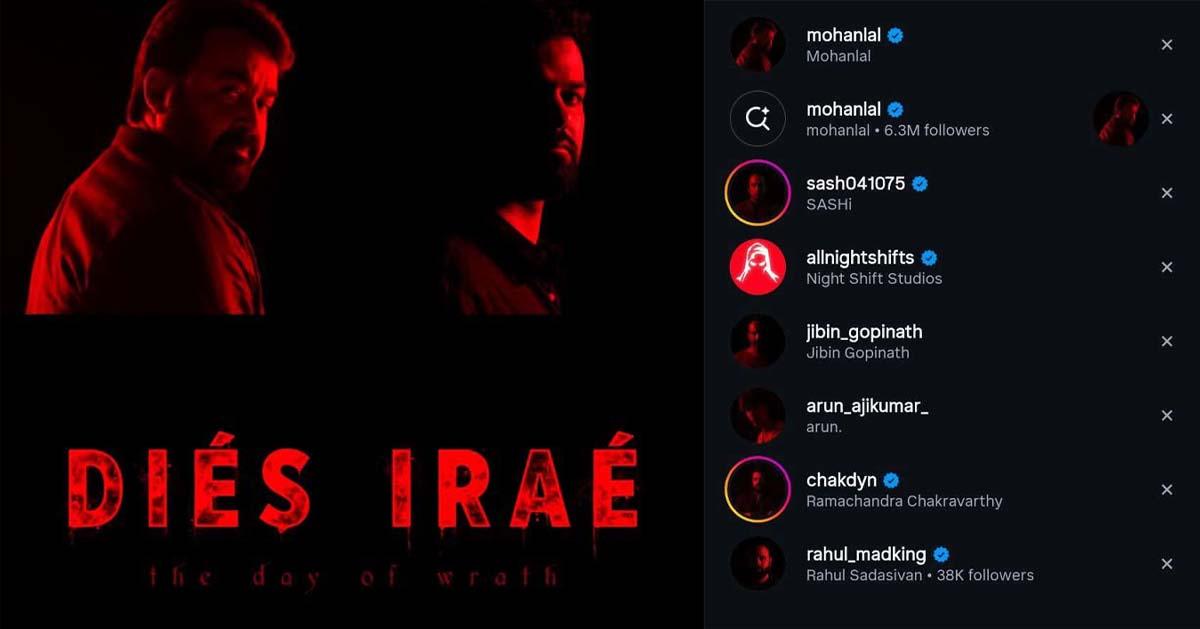This screenshot has height=629, width=1200.
Task: Remove the first Mohanlal entry with X
Action: (1166, 45)
